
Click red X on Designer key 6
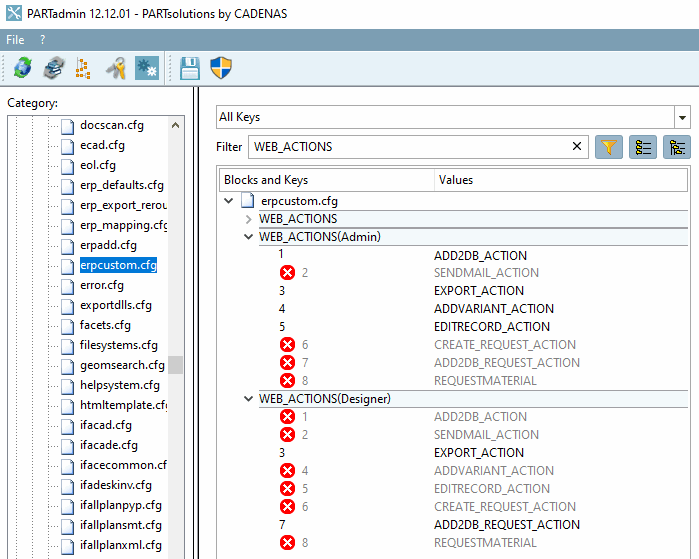(288, 507)
